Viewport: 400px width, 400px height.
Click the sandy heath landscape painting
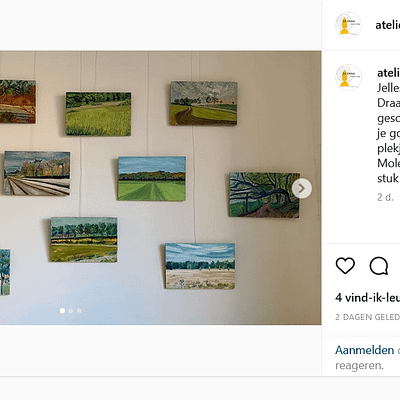(200, 266)
